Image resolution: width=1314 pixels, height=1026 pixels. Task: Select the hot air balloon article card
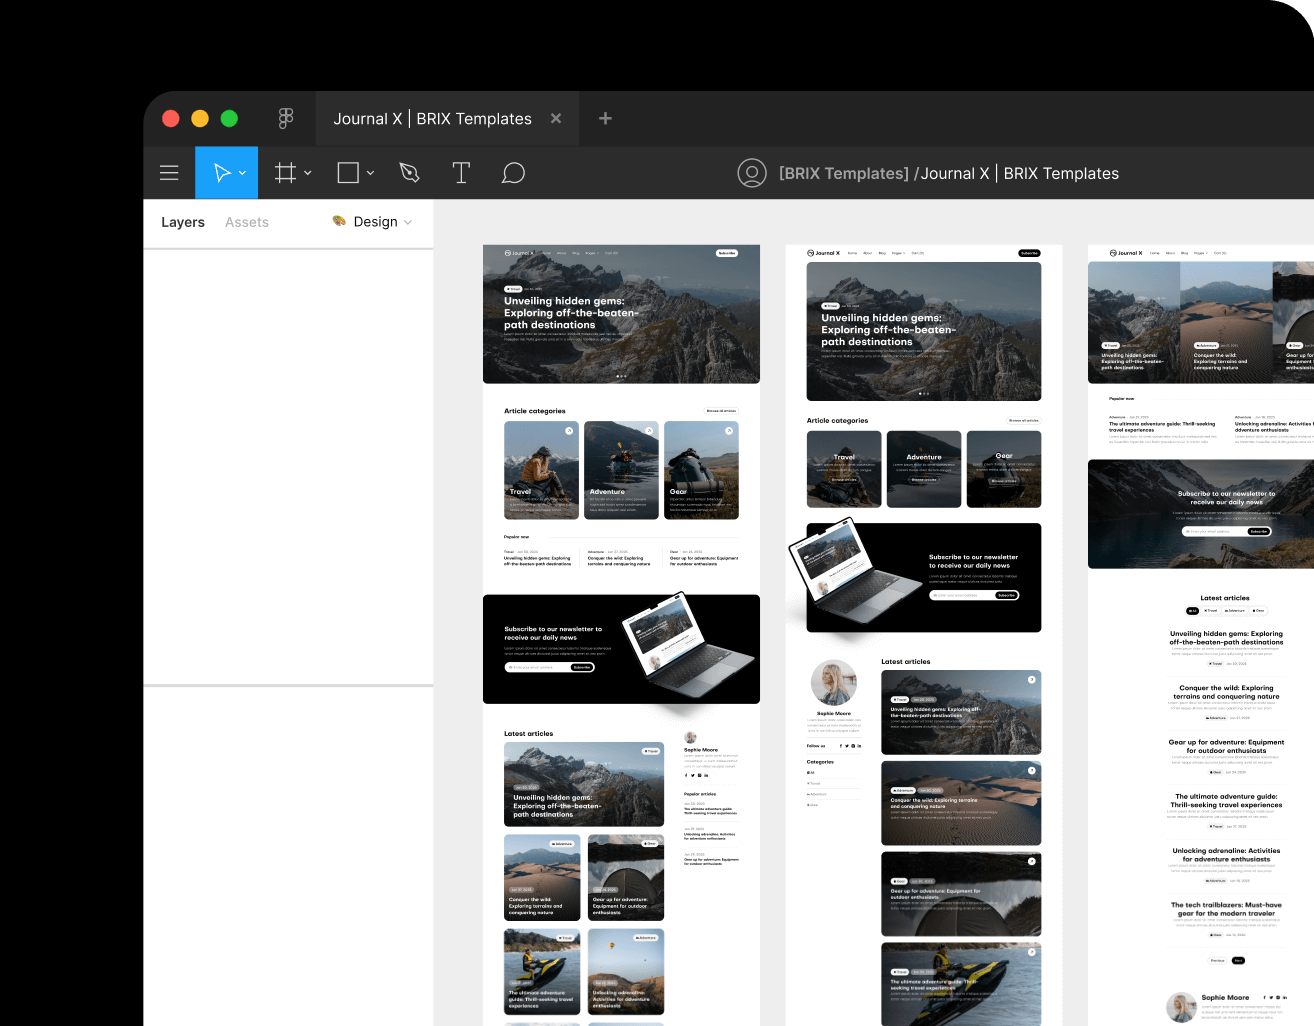626,972
